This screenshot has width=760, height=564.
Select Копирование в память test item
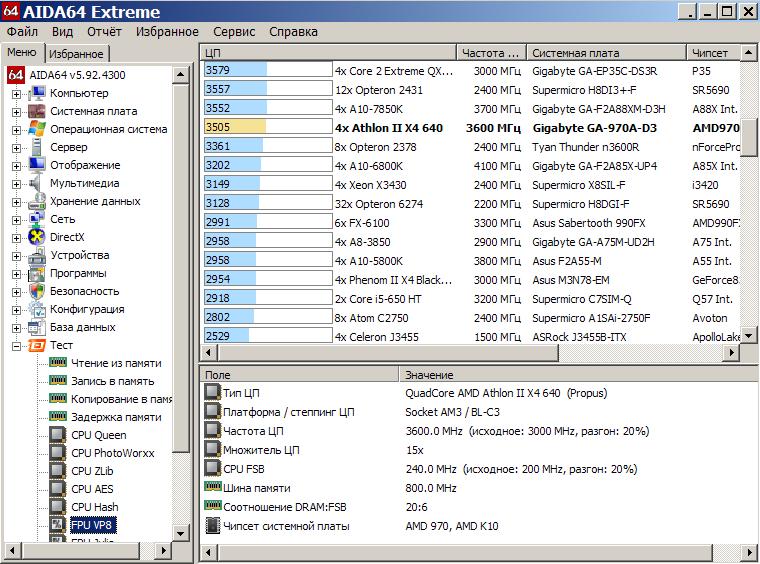pyautogui.click(x=121, y=399)
